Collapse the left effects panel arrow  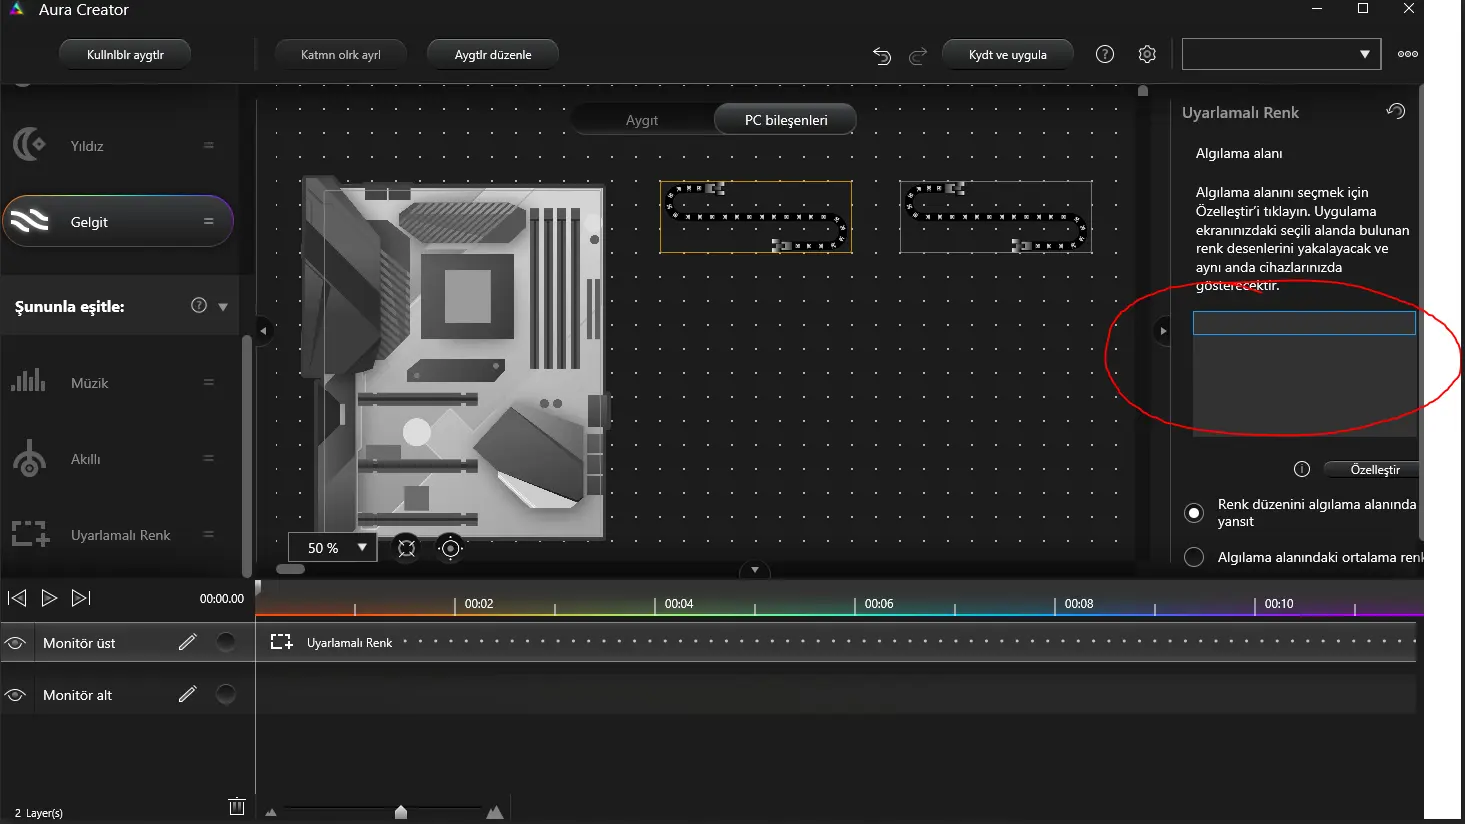point(263,330)
